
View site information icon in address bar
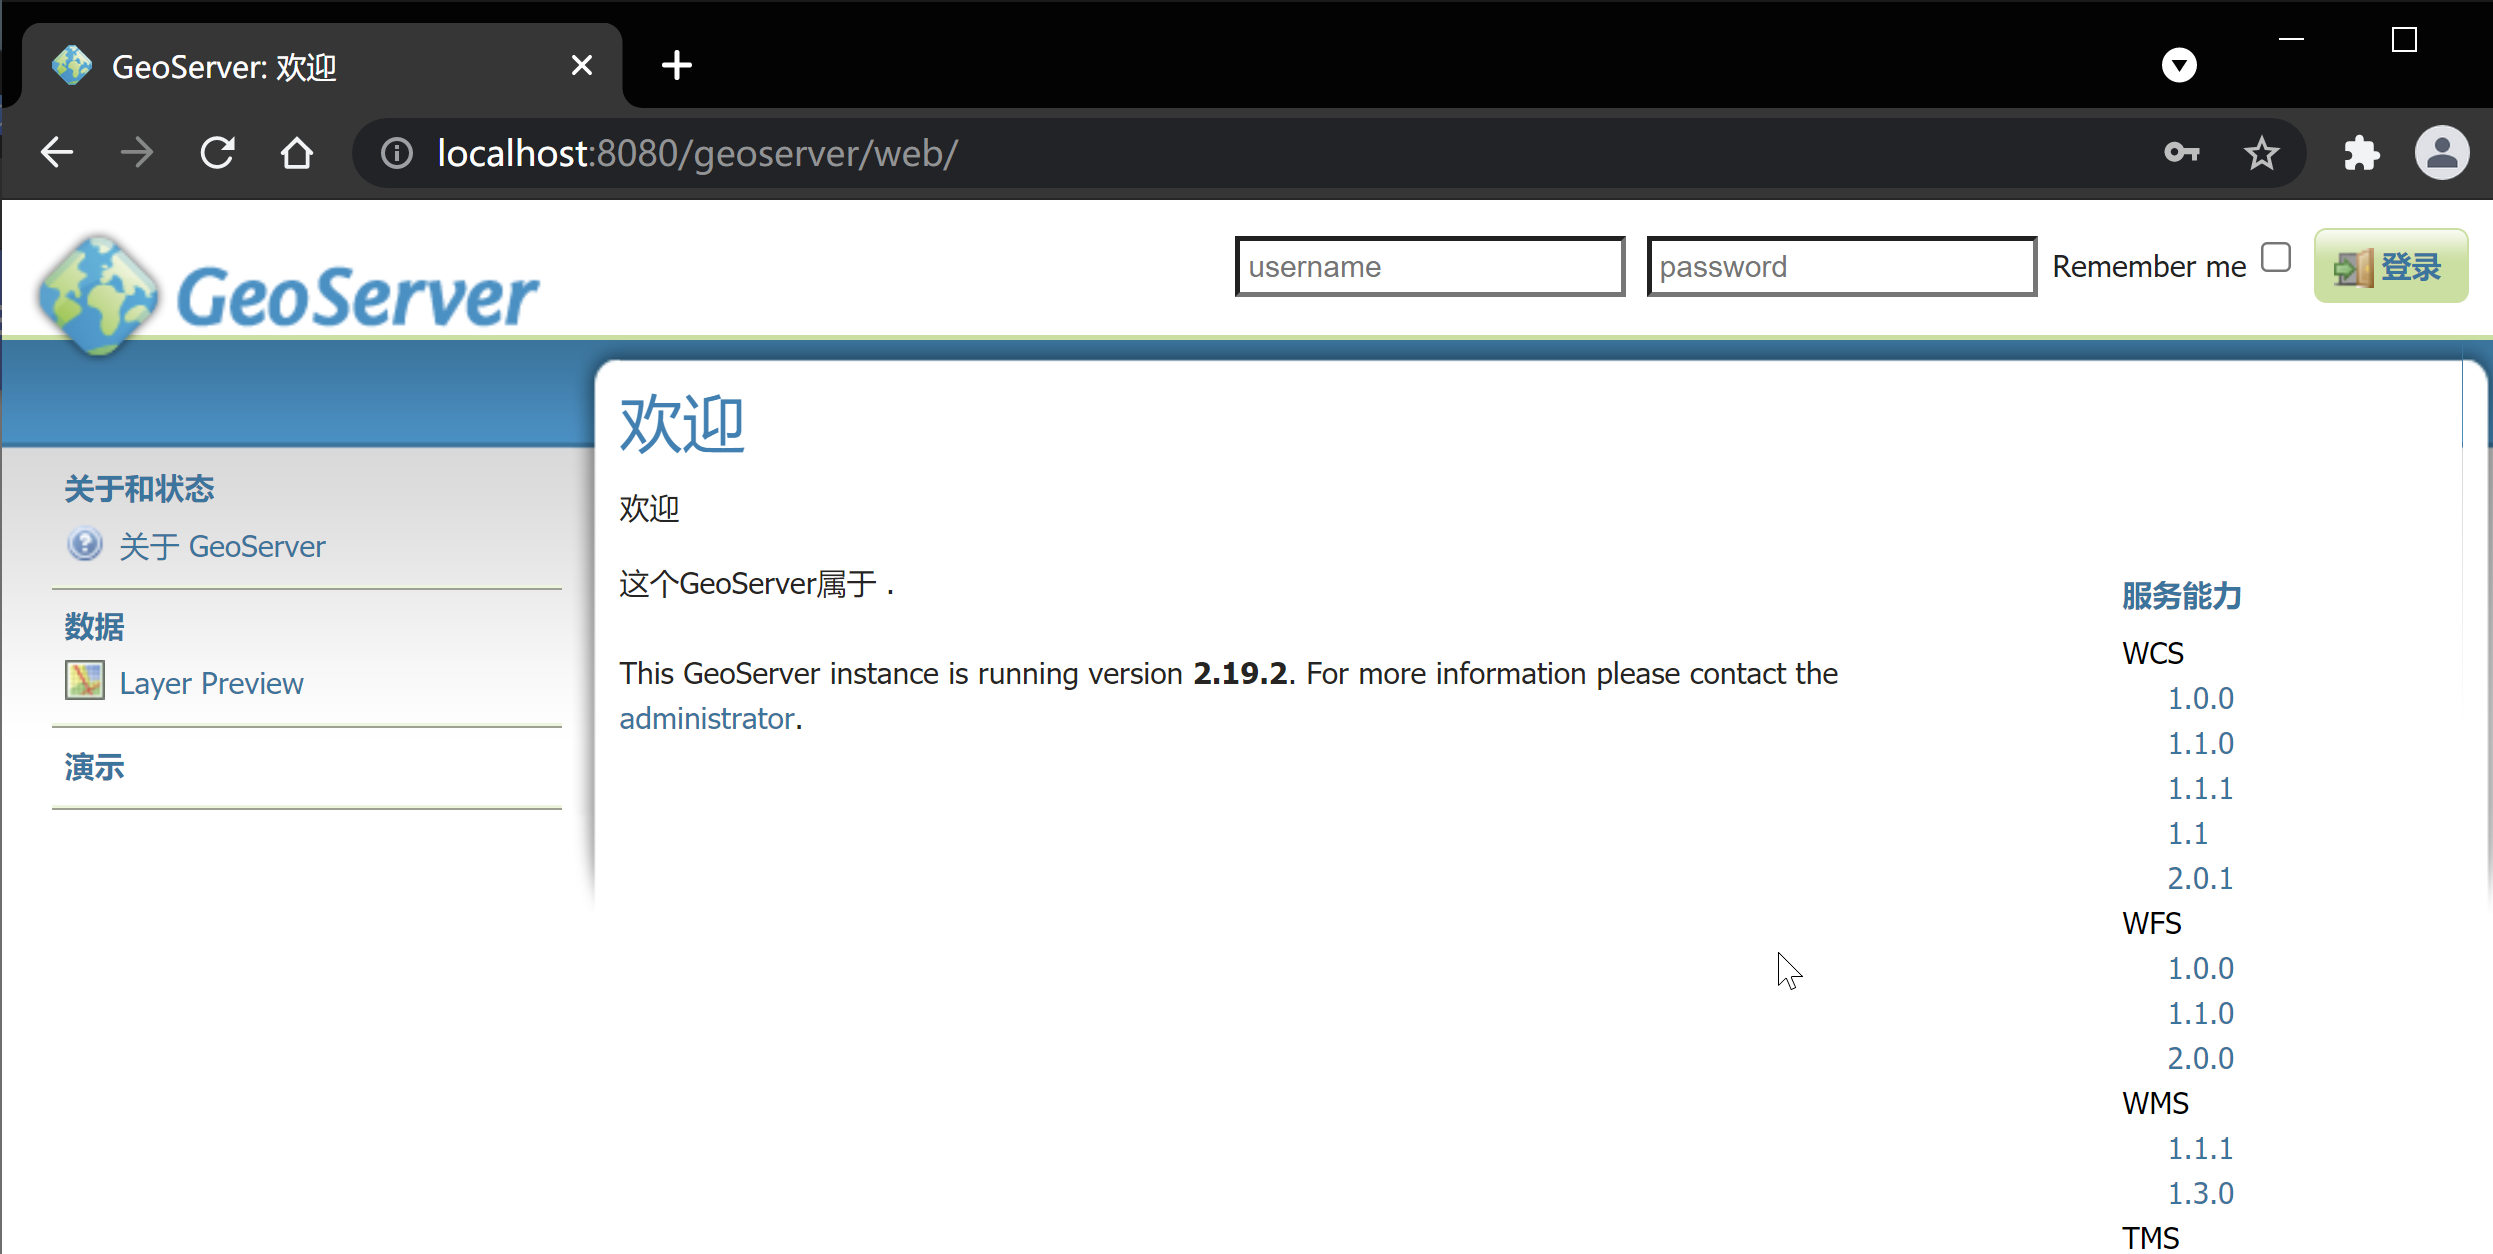click(x=397, y=153)
